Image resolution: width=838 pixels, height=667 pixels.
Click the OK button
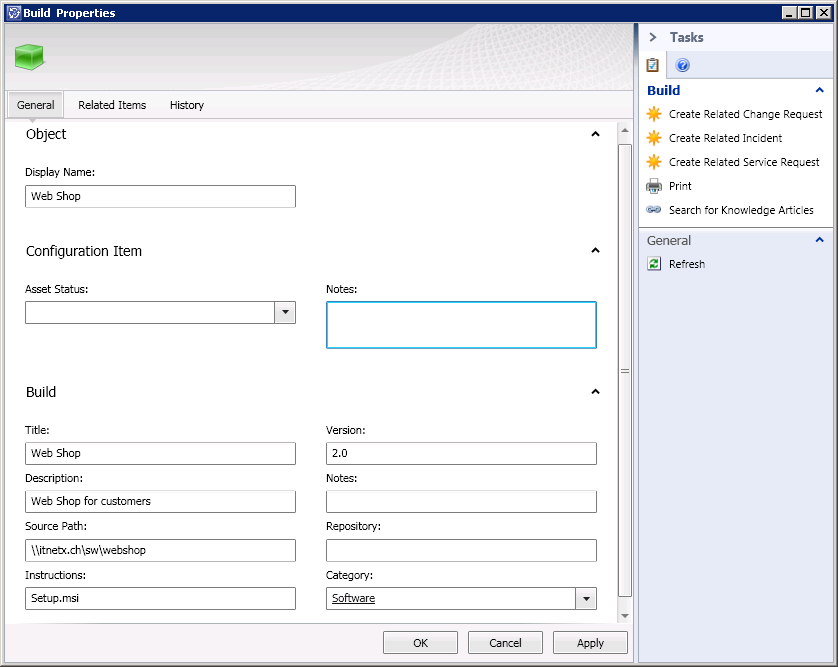pyautogui.click(x=420, y=643)
